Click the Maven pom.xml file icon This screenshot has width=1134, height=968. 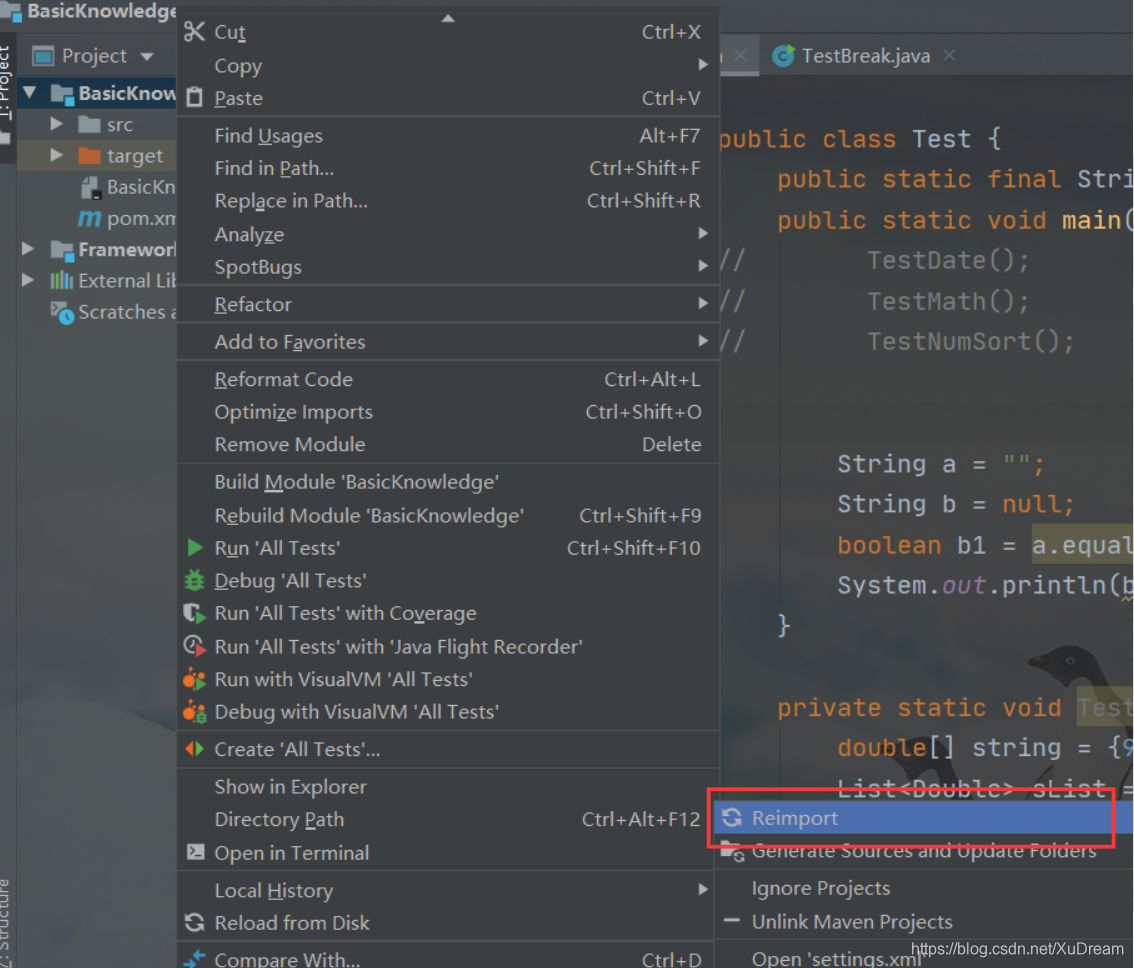pyautogui.click(x=89, y=218)
